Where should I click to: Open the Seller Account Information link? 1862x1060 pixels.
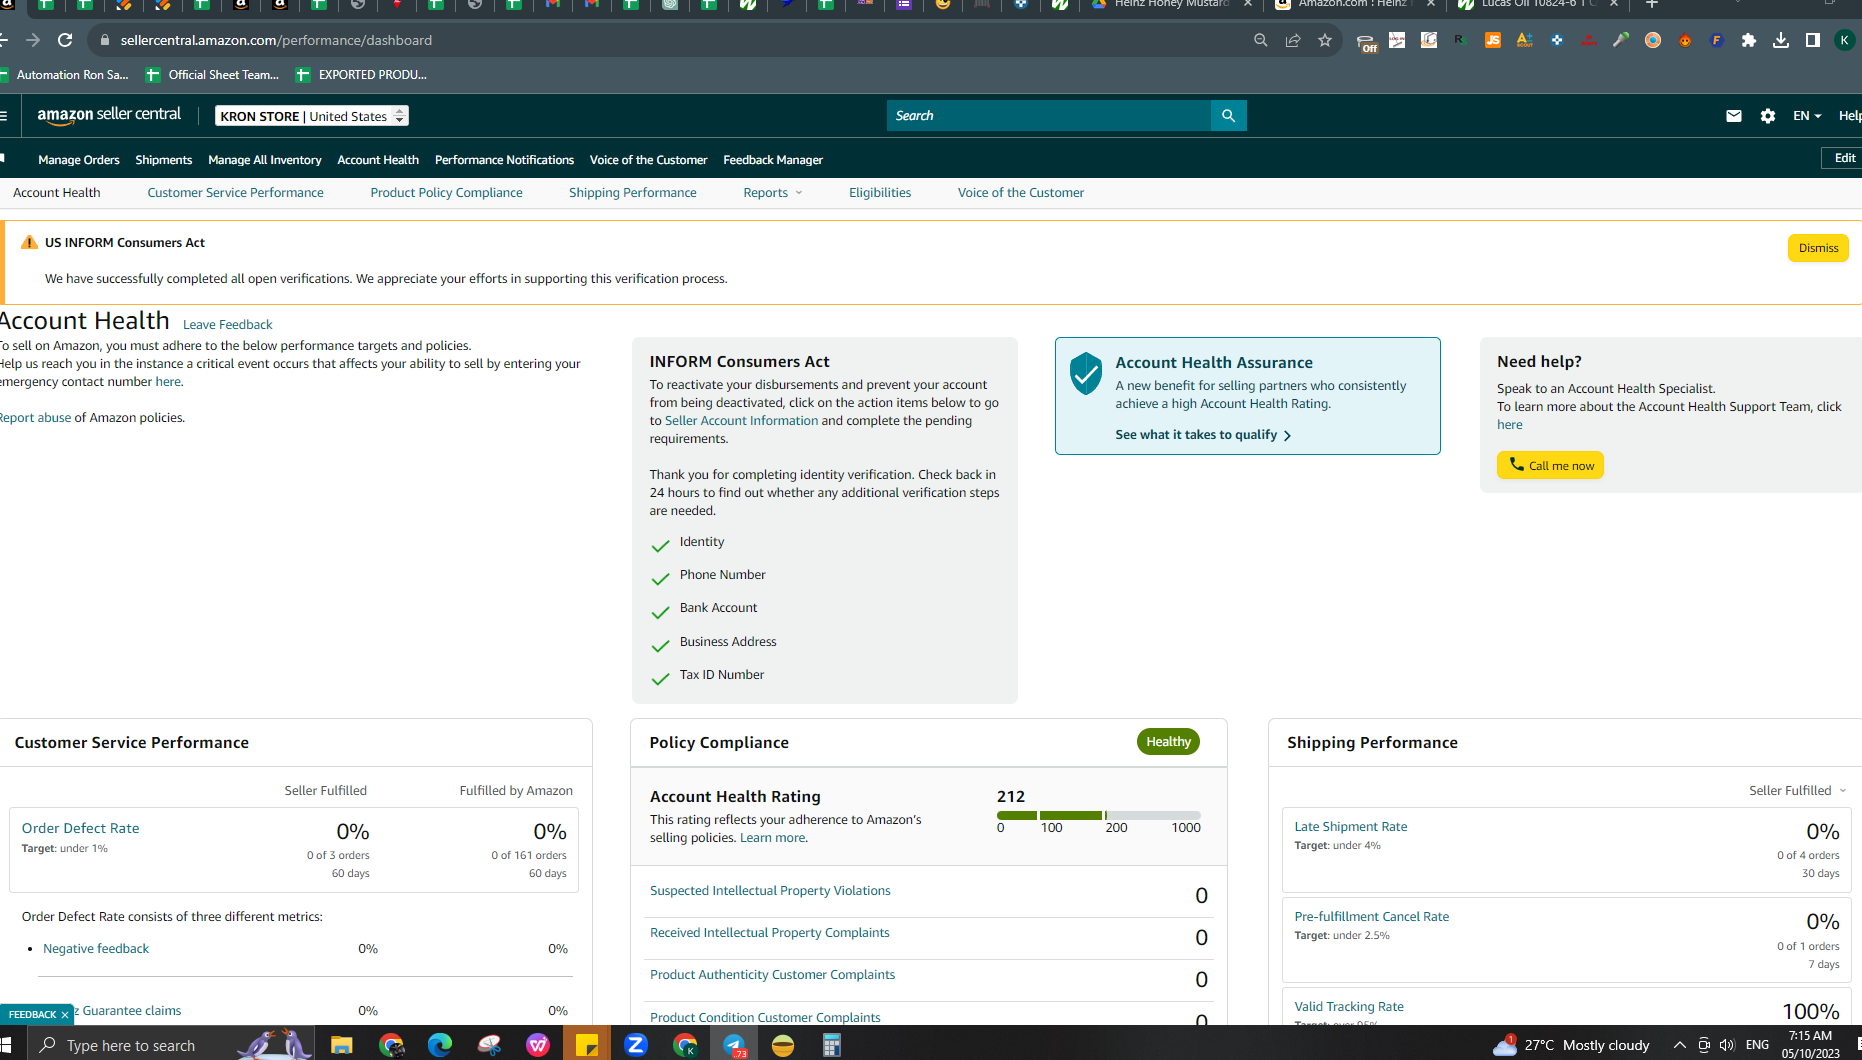click(x=741, y=421)
